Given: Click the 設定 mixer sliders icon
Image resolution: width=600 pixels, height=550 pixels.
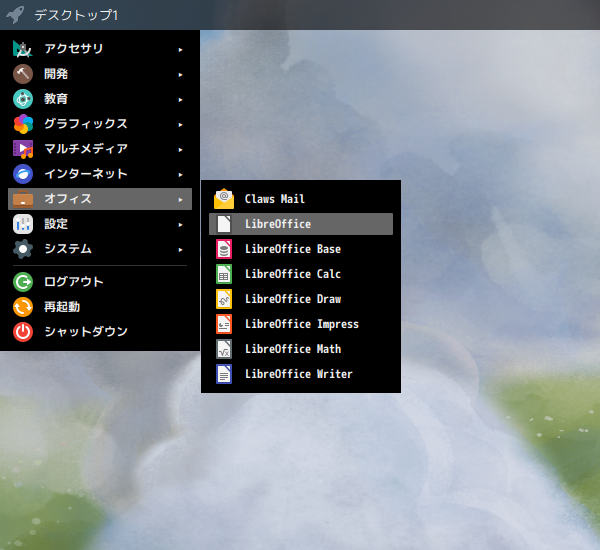Looking at the screenshot, I should click(23, 224).
